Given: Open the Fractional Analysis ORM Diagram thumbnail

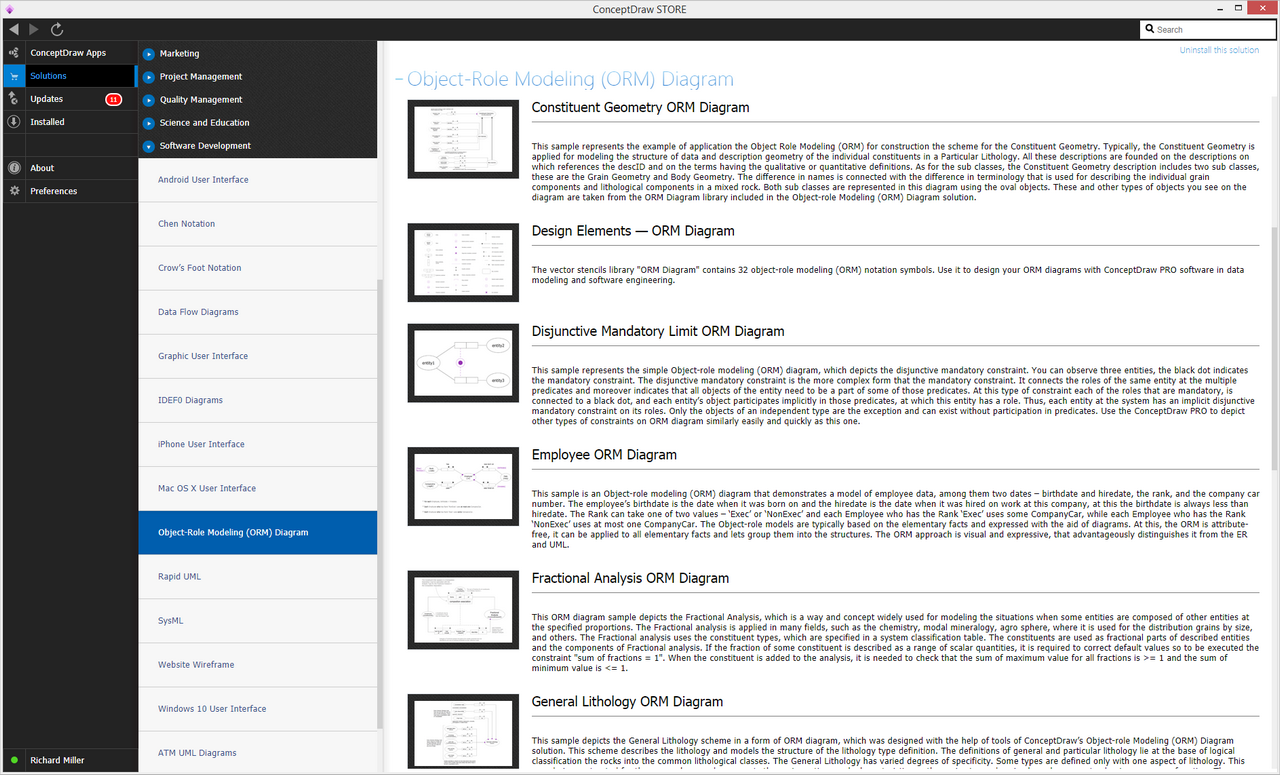Looking at the screenshot, I should [463, 610].
